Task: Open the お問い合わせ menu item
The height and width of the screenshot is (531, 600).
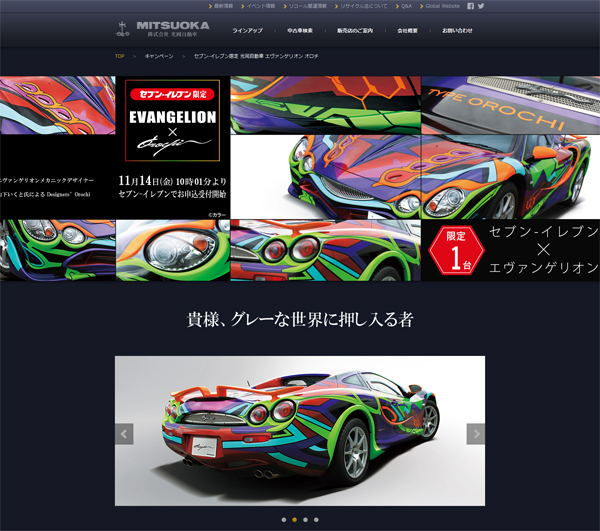Action: point(457,31)
